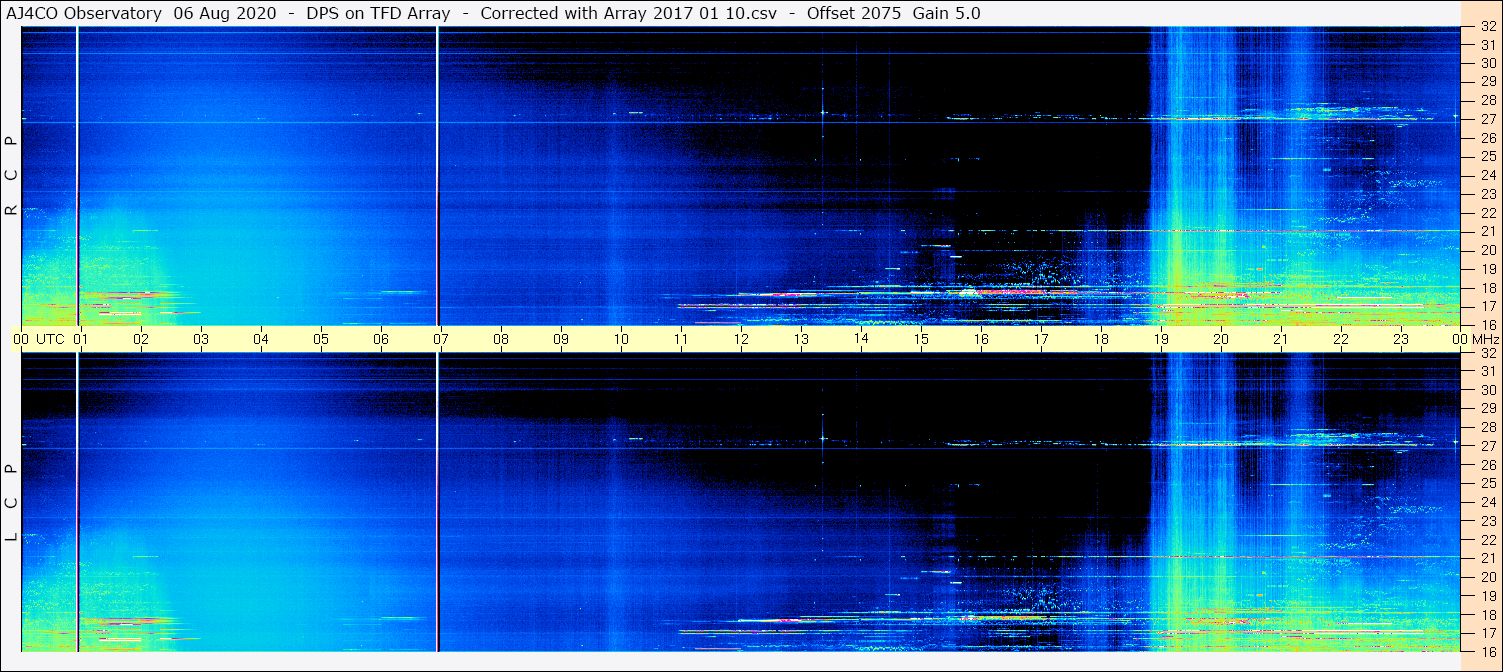
Task: Click the "22" MHz label on RCP frequency scale
Action: coord(1487,213)
